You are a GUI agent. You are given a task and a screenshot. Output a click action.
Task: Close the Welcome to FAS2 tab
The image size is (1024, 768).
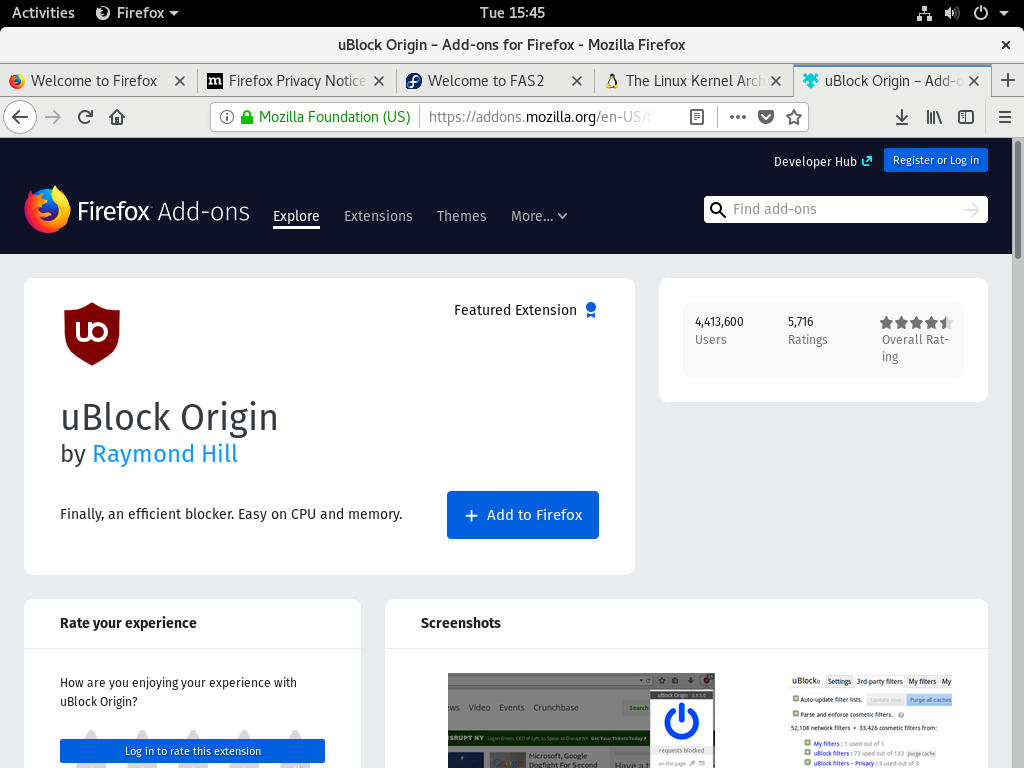pos(577,81)
